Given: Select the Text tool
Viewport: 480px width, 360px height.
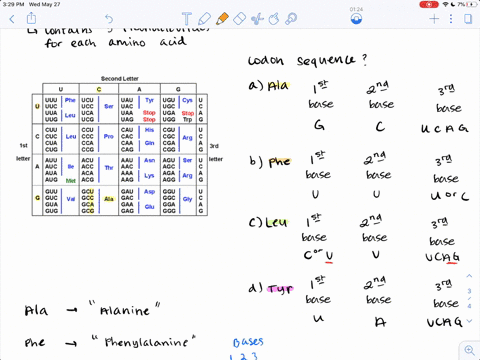Looking at the screenshot, I should click(187, 19).
